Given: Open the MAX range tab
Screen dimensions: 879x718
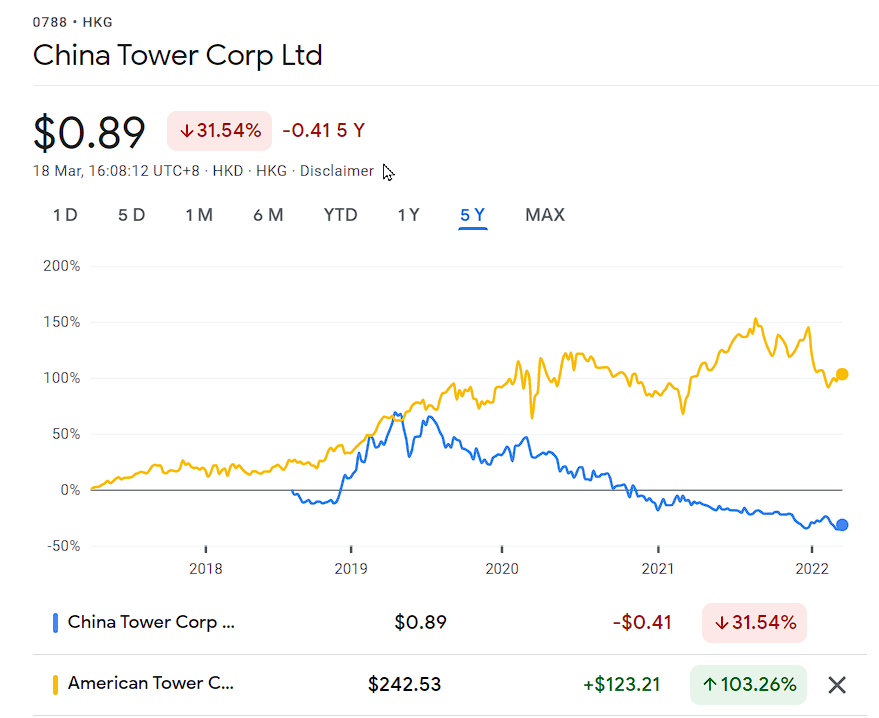Looking at the screenshot, I should (x=545, y=215).
